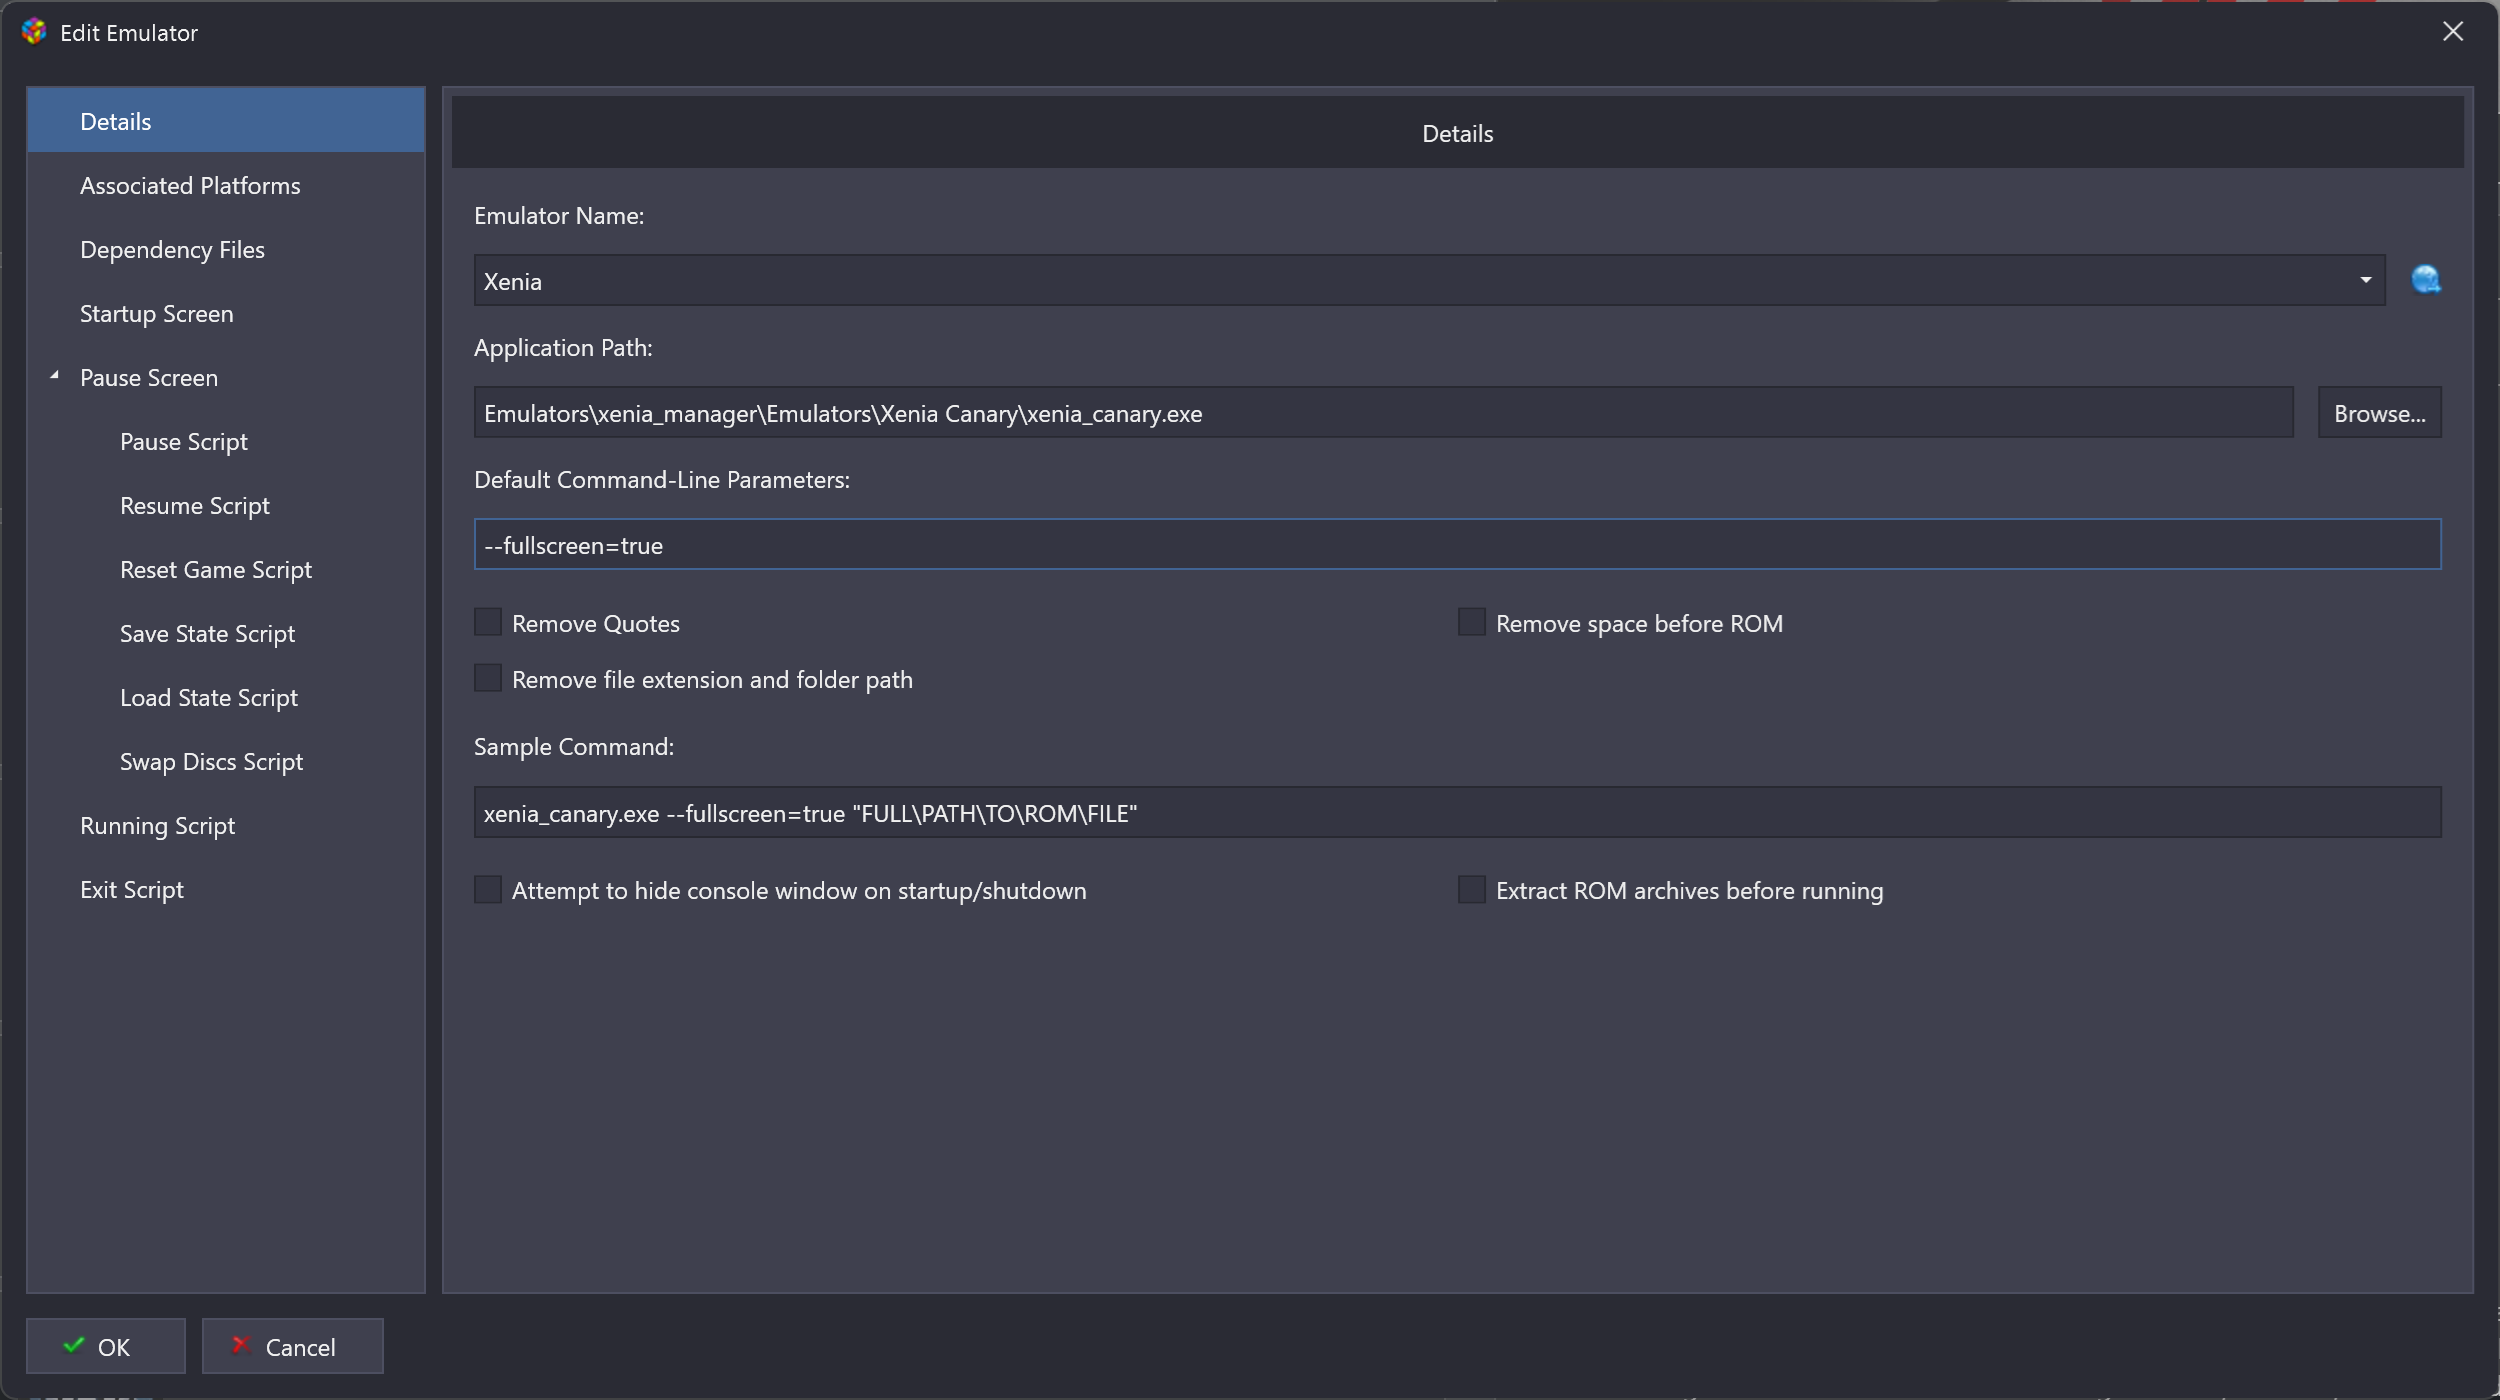Click the Emulator Name: label
The height and width of the screenshot is (1400, 2500).
coord(559,215)
